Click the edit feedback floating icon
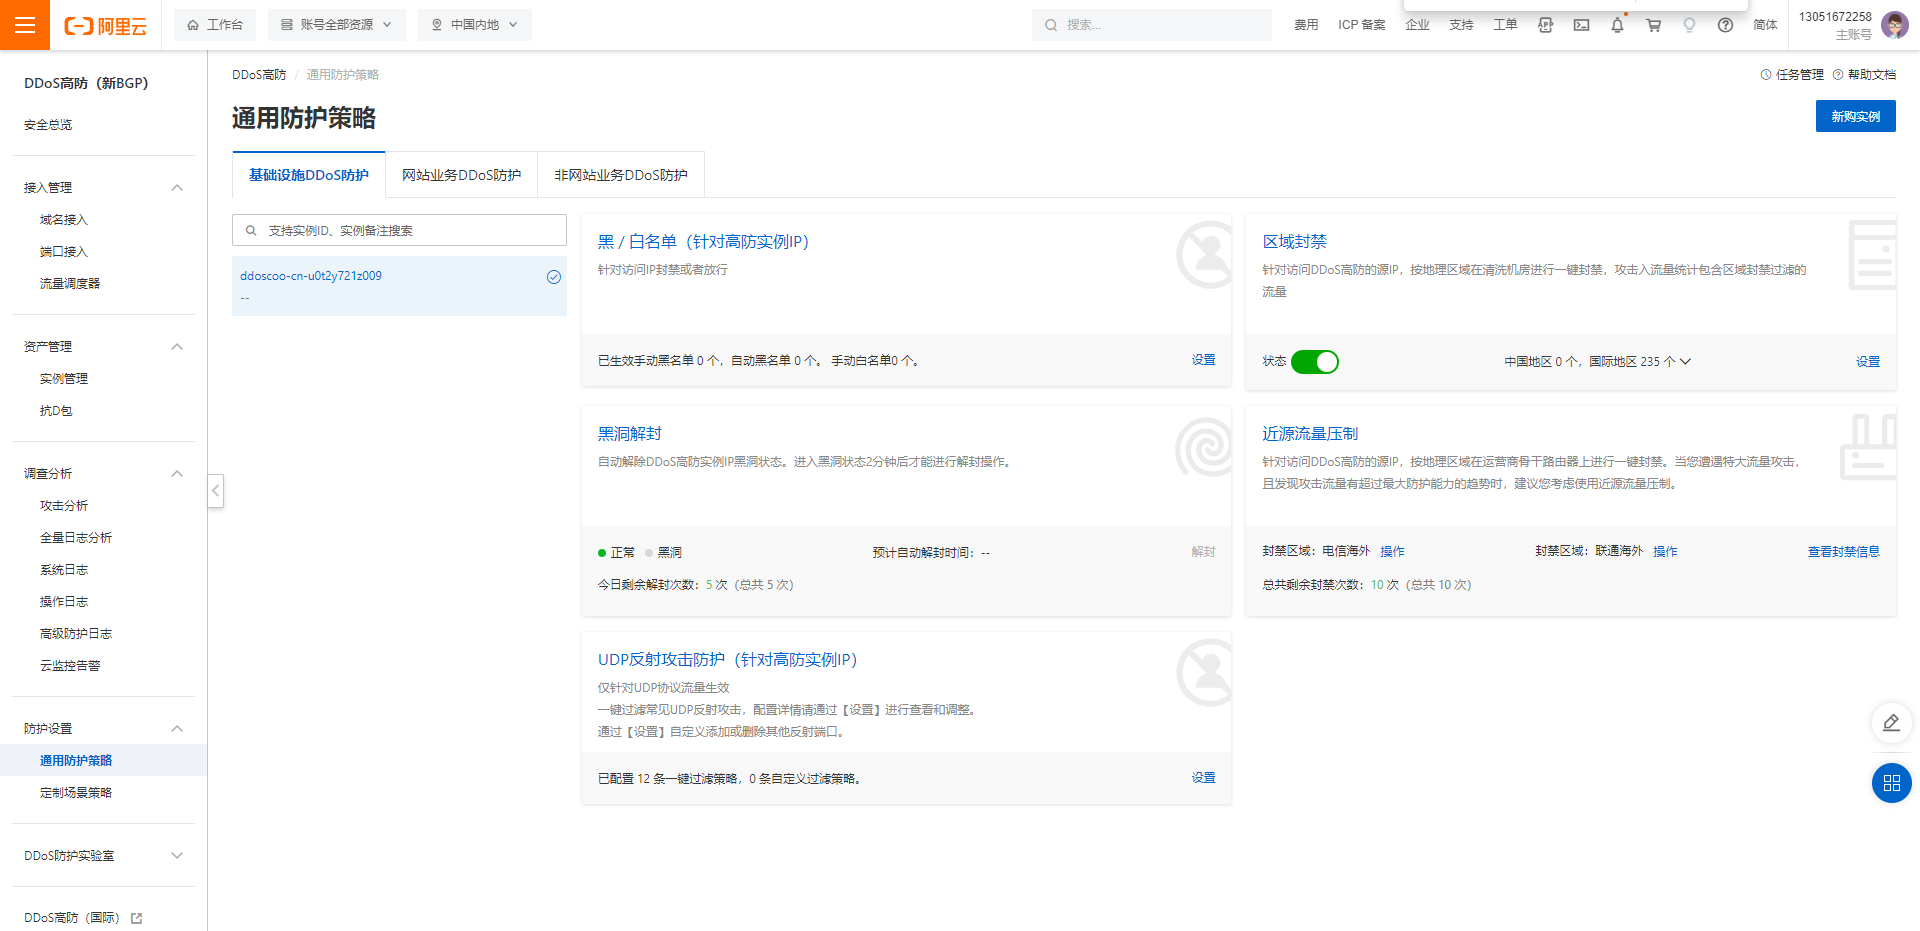Viewport: 1920px width, 931px height. tap(1891, 723)
